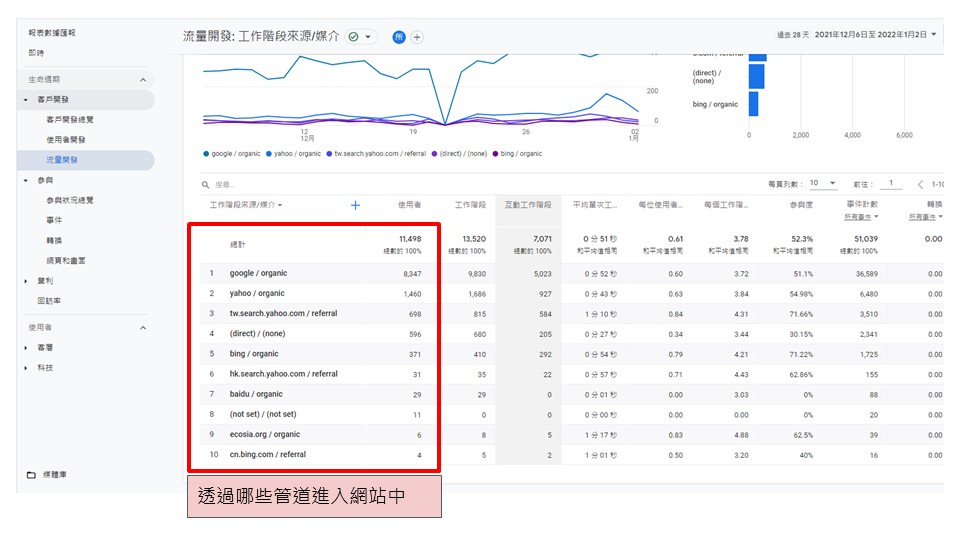
Task: Open 轉換 所有事件 dropdown
Action: [926, 217]
